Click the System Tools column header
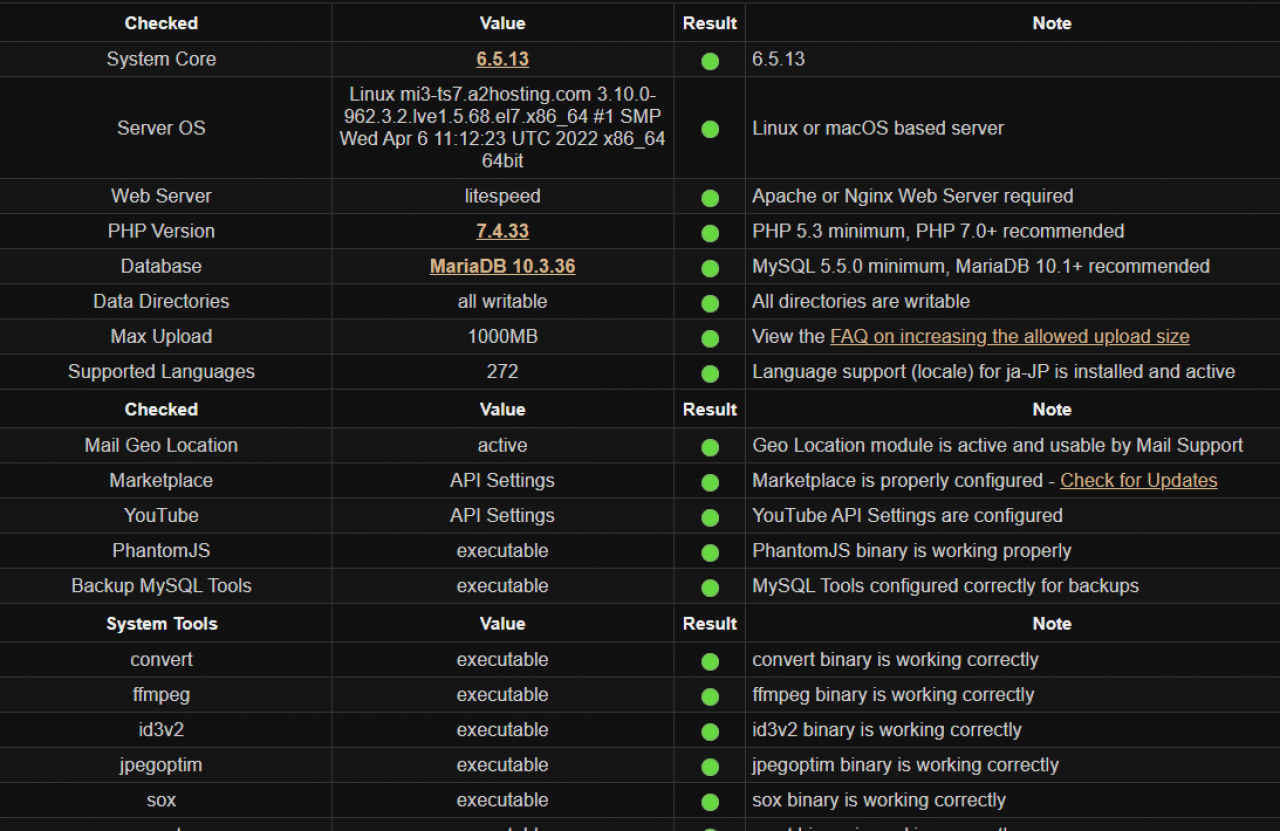Viewport: 1280px width, 831px height. pyautogui.click(x=161, y=623)
